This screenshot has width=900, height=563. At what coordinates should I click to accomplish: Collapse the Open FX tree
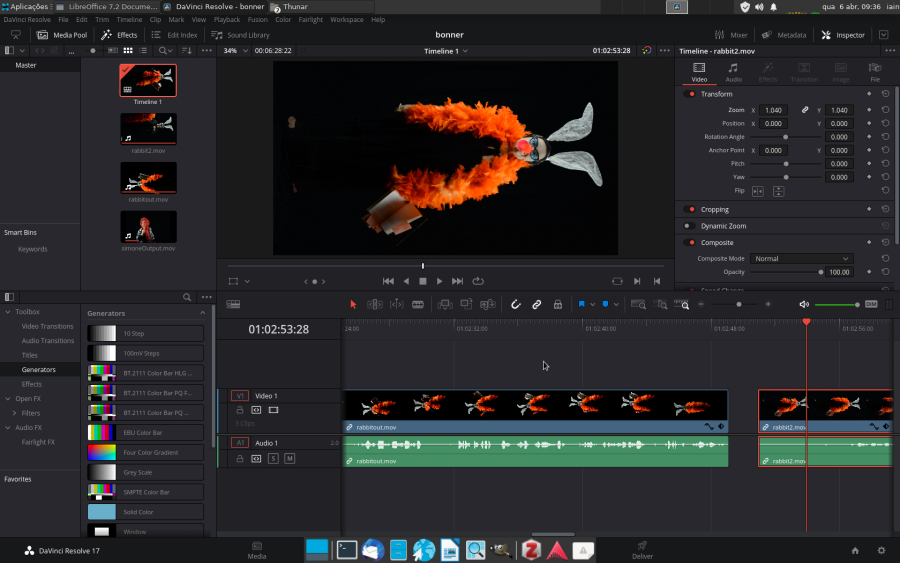pos(8,398)
